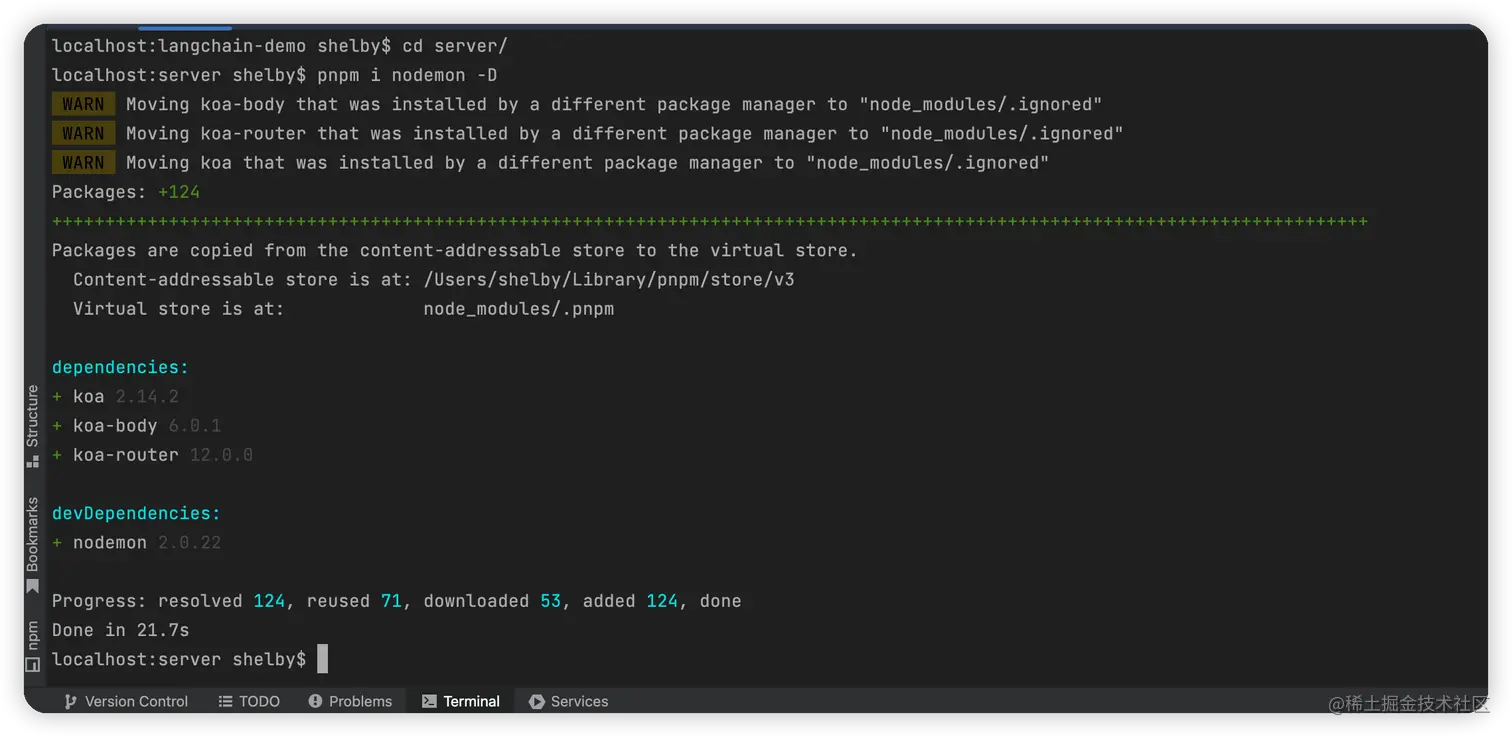Click the 'devDependencies:' heading
This screenshot has height=737, width=1512.
(x=136, y=513)
